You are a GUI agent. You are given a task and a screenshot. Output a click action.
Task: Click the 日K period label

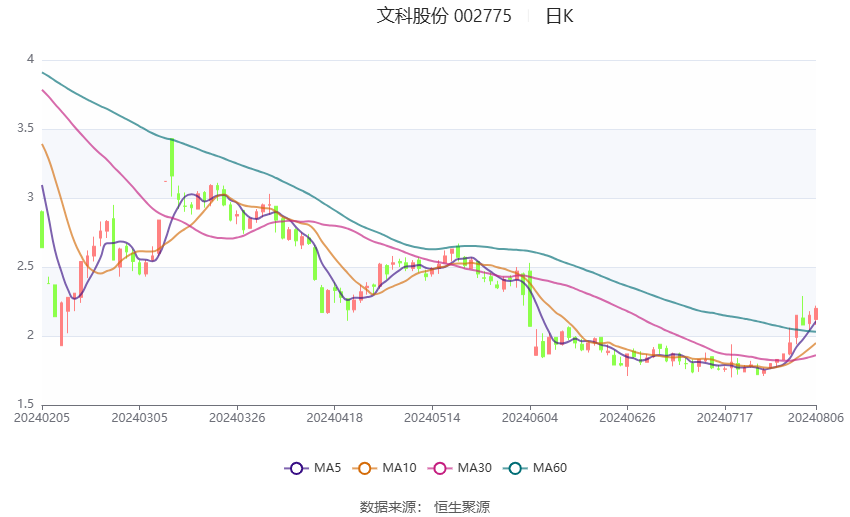[x=559, y=16]
